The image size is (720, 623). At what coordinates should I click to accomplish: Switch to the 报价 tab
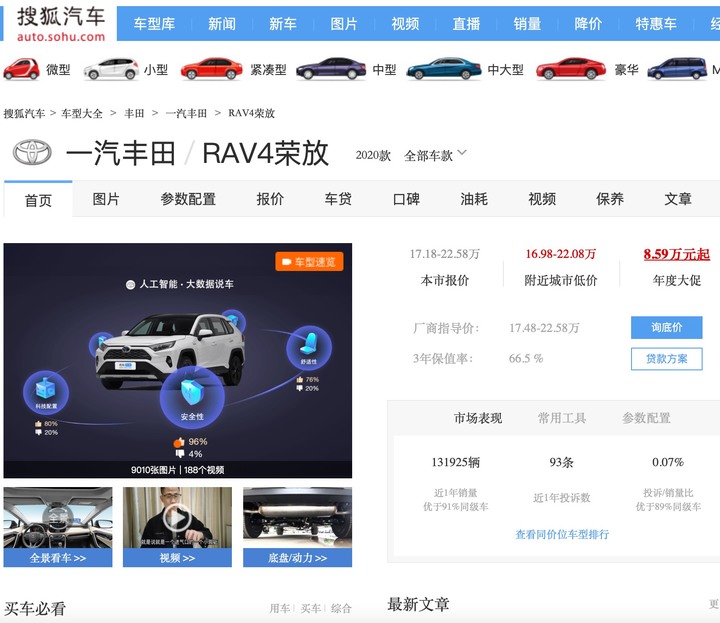tap(270, 199)
